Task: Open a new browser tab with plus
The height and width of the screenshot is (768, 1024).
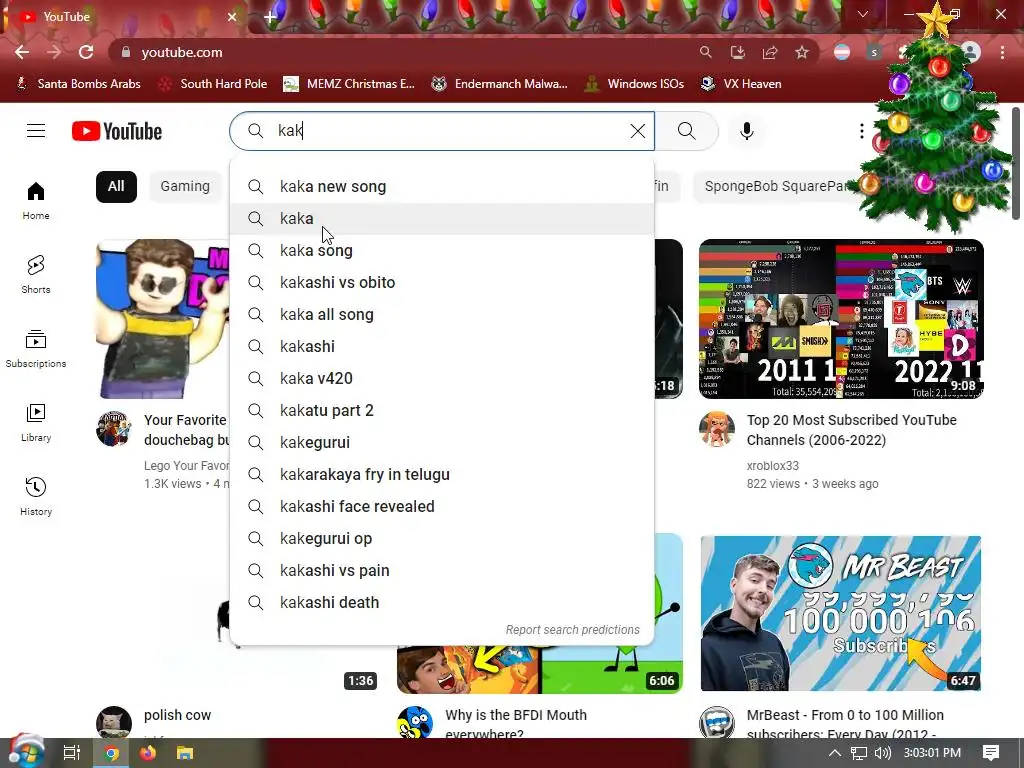Action: pyautogui.click(x=270, y=17)
